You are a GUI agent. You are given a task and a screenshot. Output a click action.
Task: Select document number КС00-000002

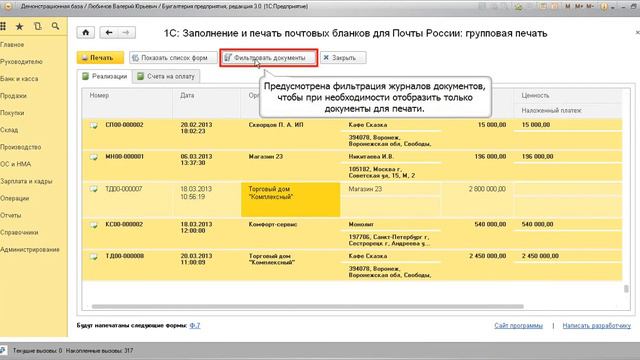coord(124,224)
